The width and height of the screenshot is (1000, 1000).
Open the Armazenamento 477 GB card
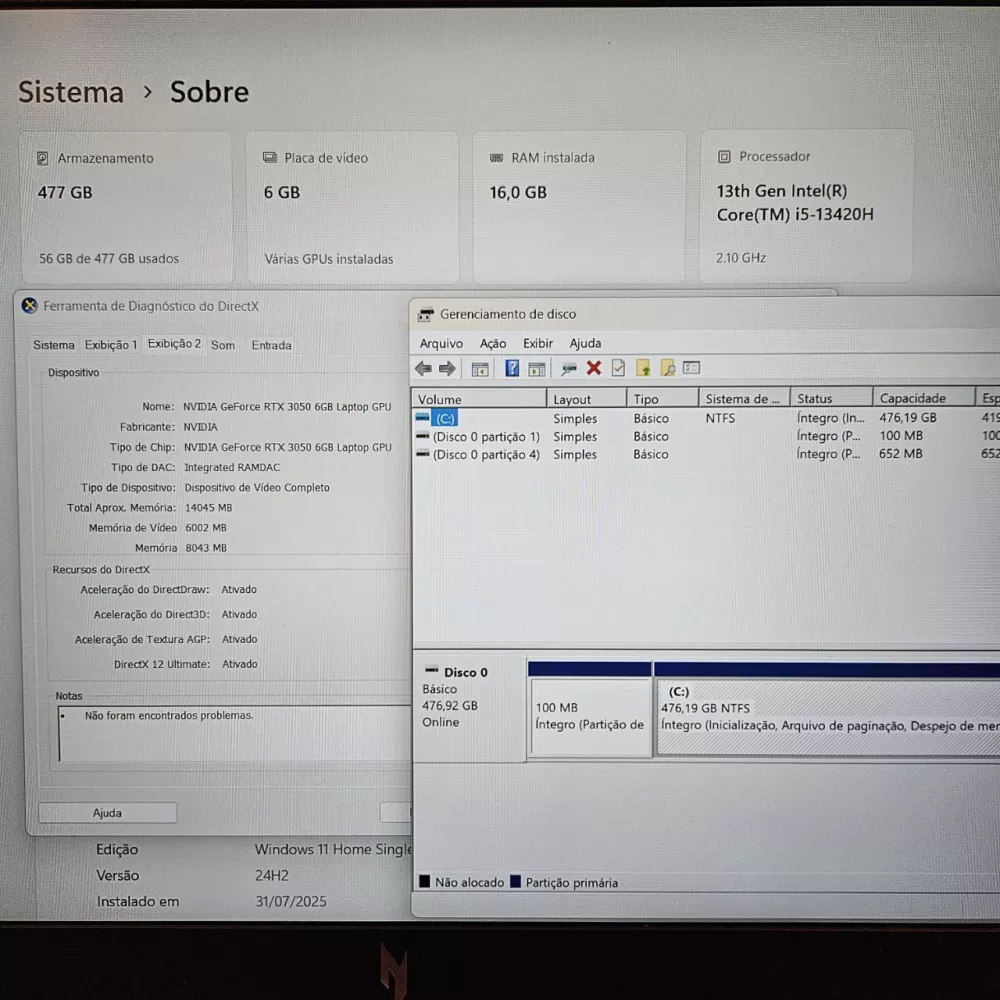pos(127,208)
